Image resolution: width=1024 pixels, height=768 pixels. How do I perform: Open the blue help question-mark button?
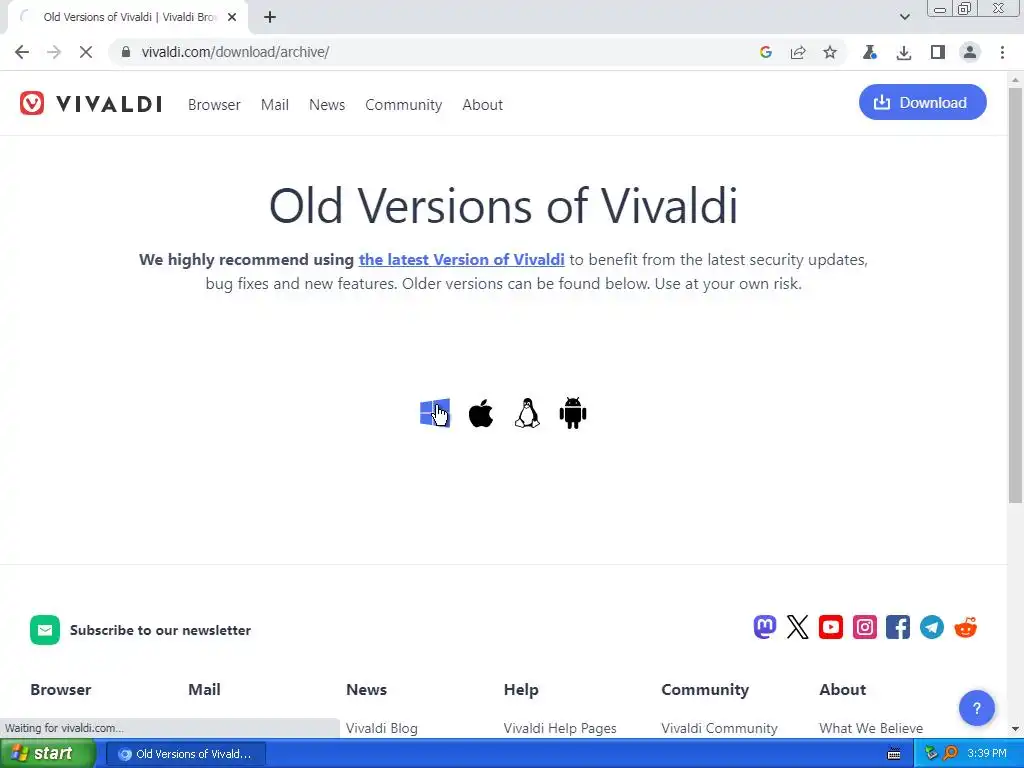tap(976, 708)
